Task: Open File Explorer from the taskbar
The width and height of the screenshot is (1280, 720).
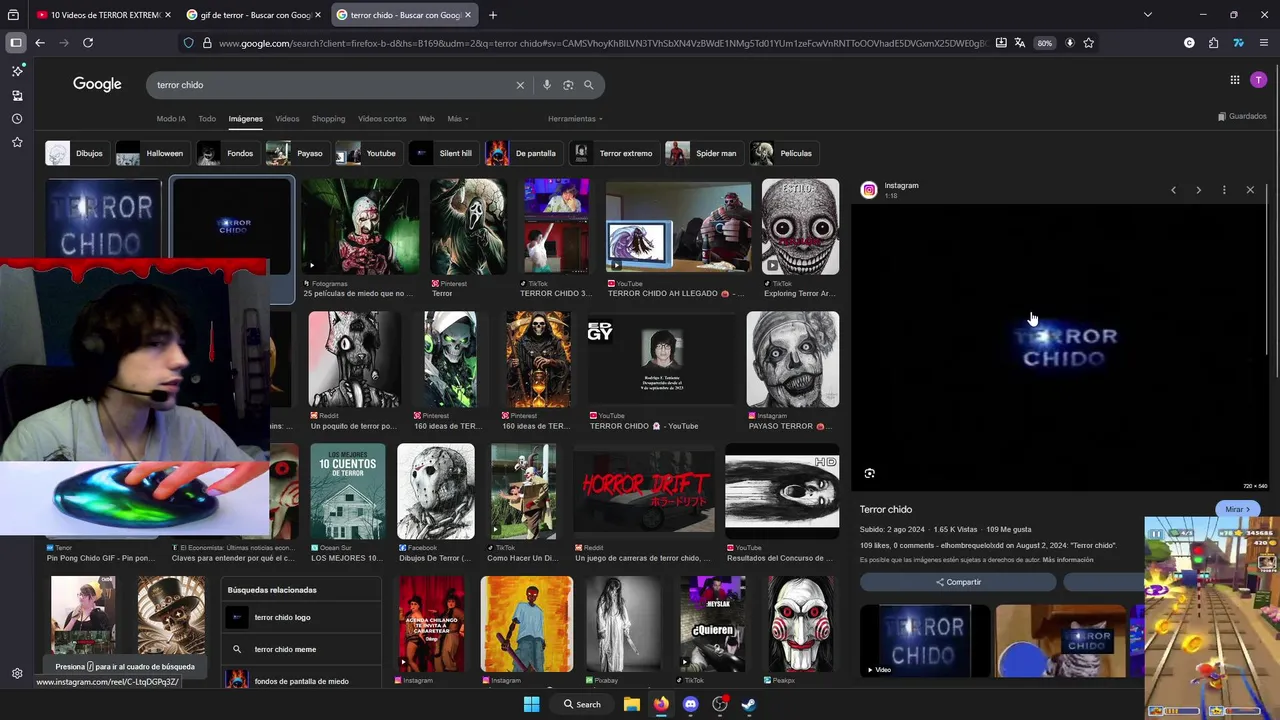Action: pyautogui.click(x=632, y=704)
